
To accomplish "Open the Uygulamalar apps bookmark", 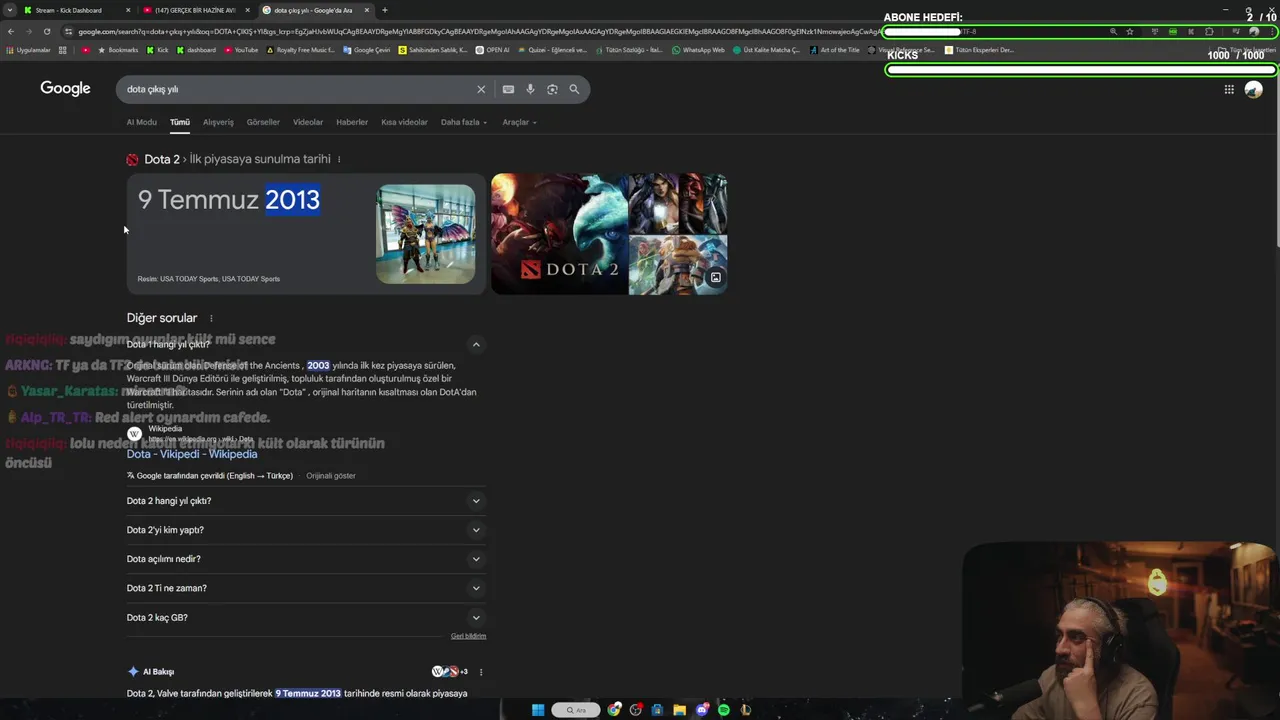I will (28, 50).
